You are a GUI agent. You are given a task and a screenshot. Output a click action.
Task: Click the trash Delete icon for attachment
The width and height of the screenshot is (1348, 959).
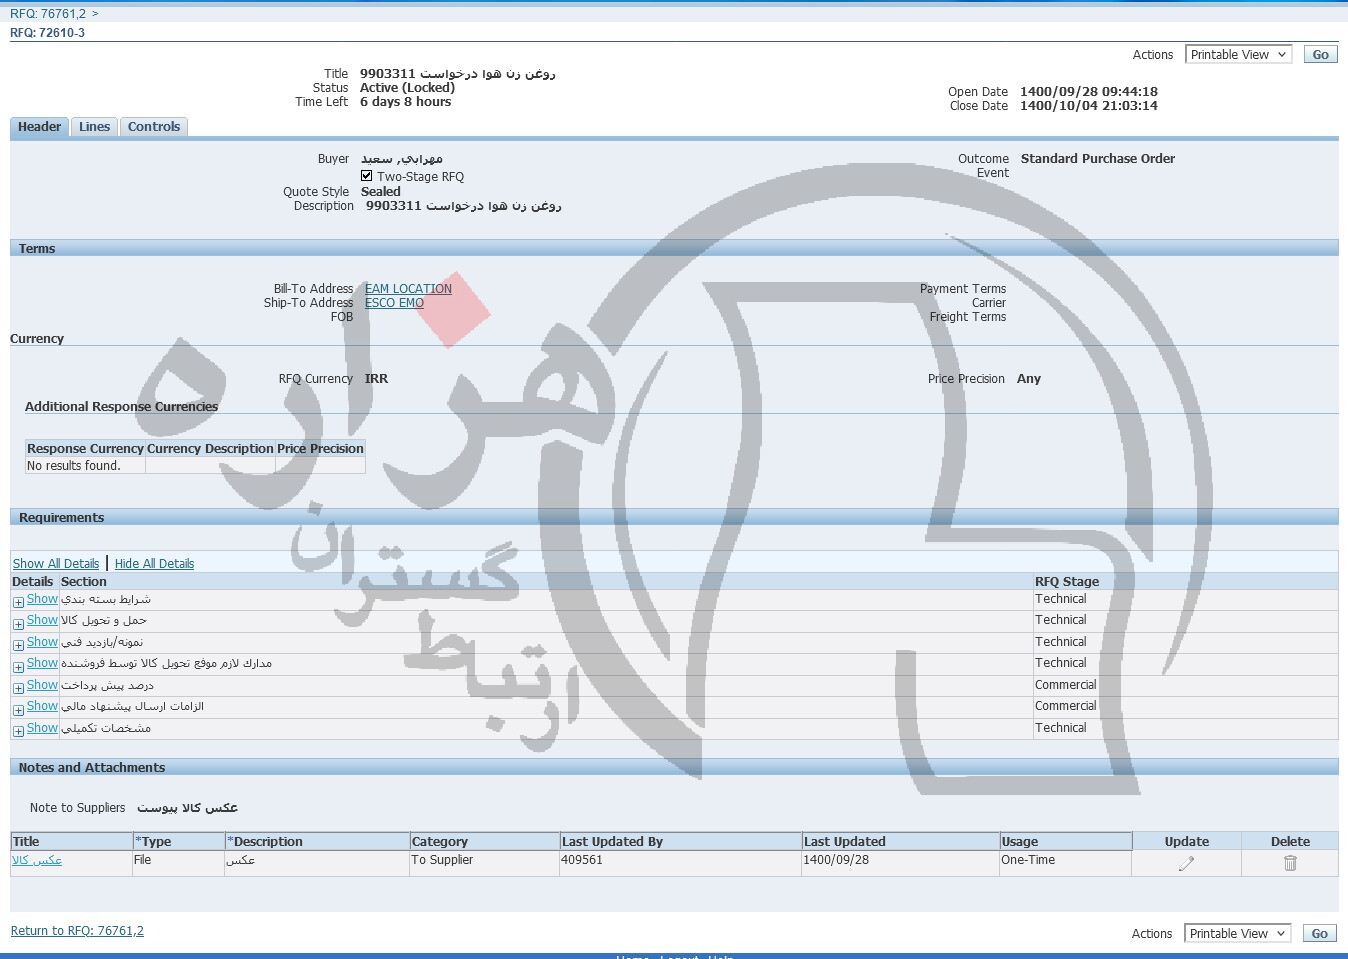(1290, 863)
